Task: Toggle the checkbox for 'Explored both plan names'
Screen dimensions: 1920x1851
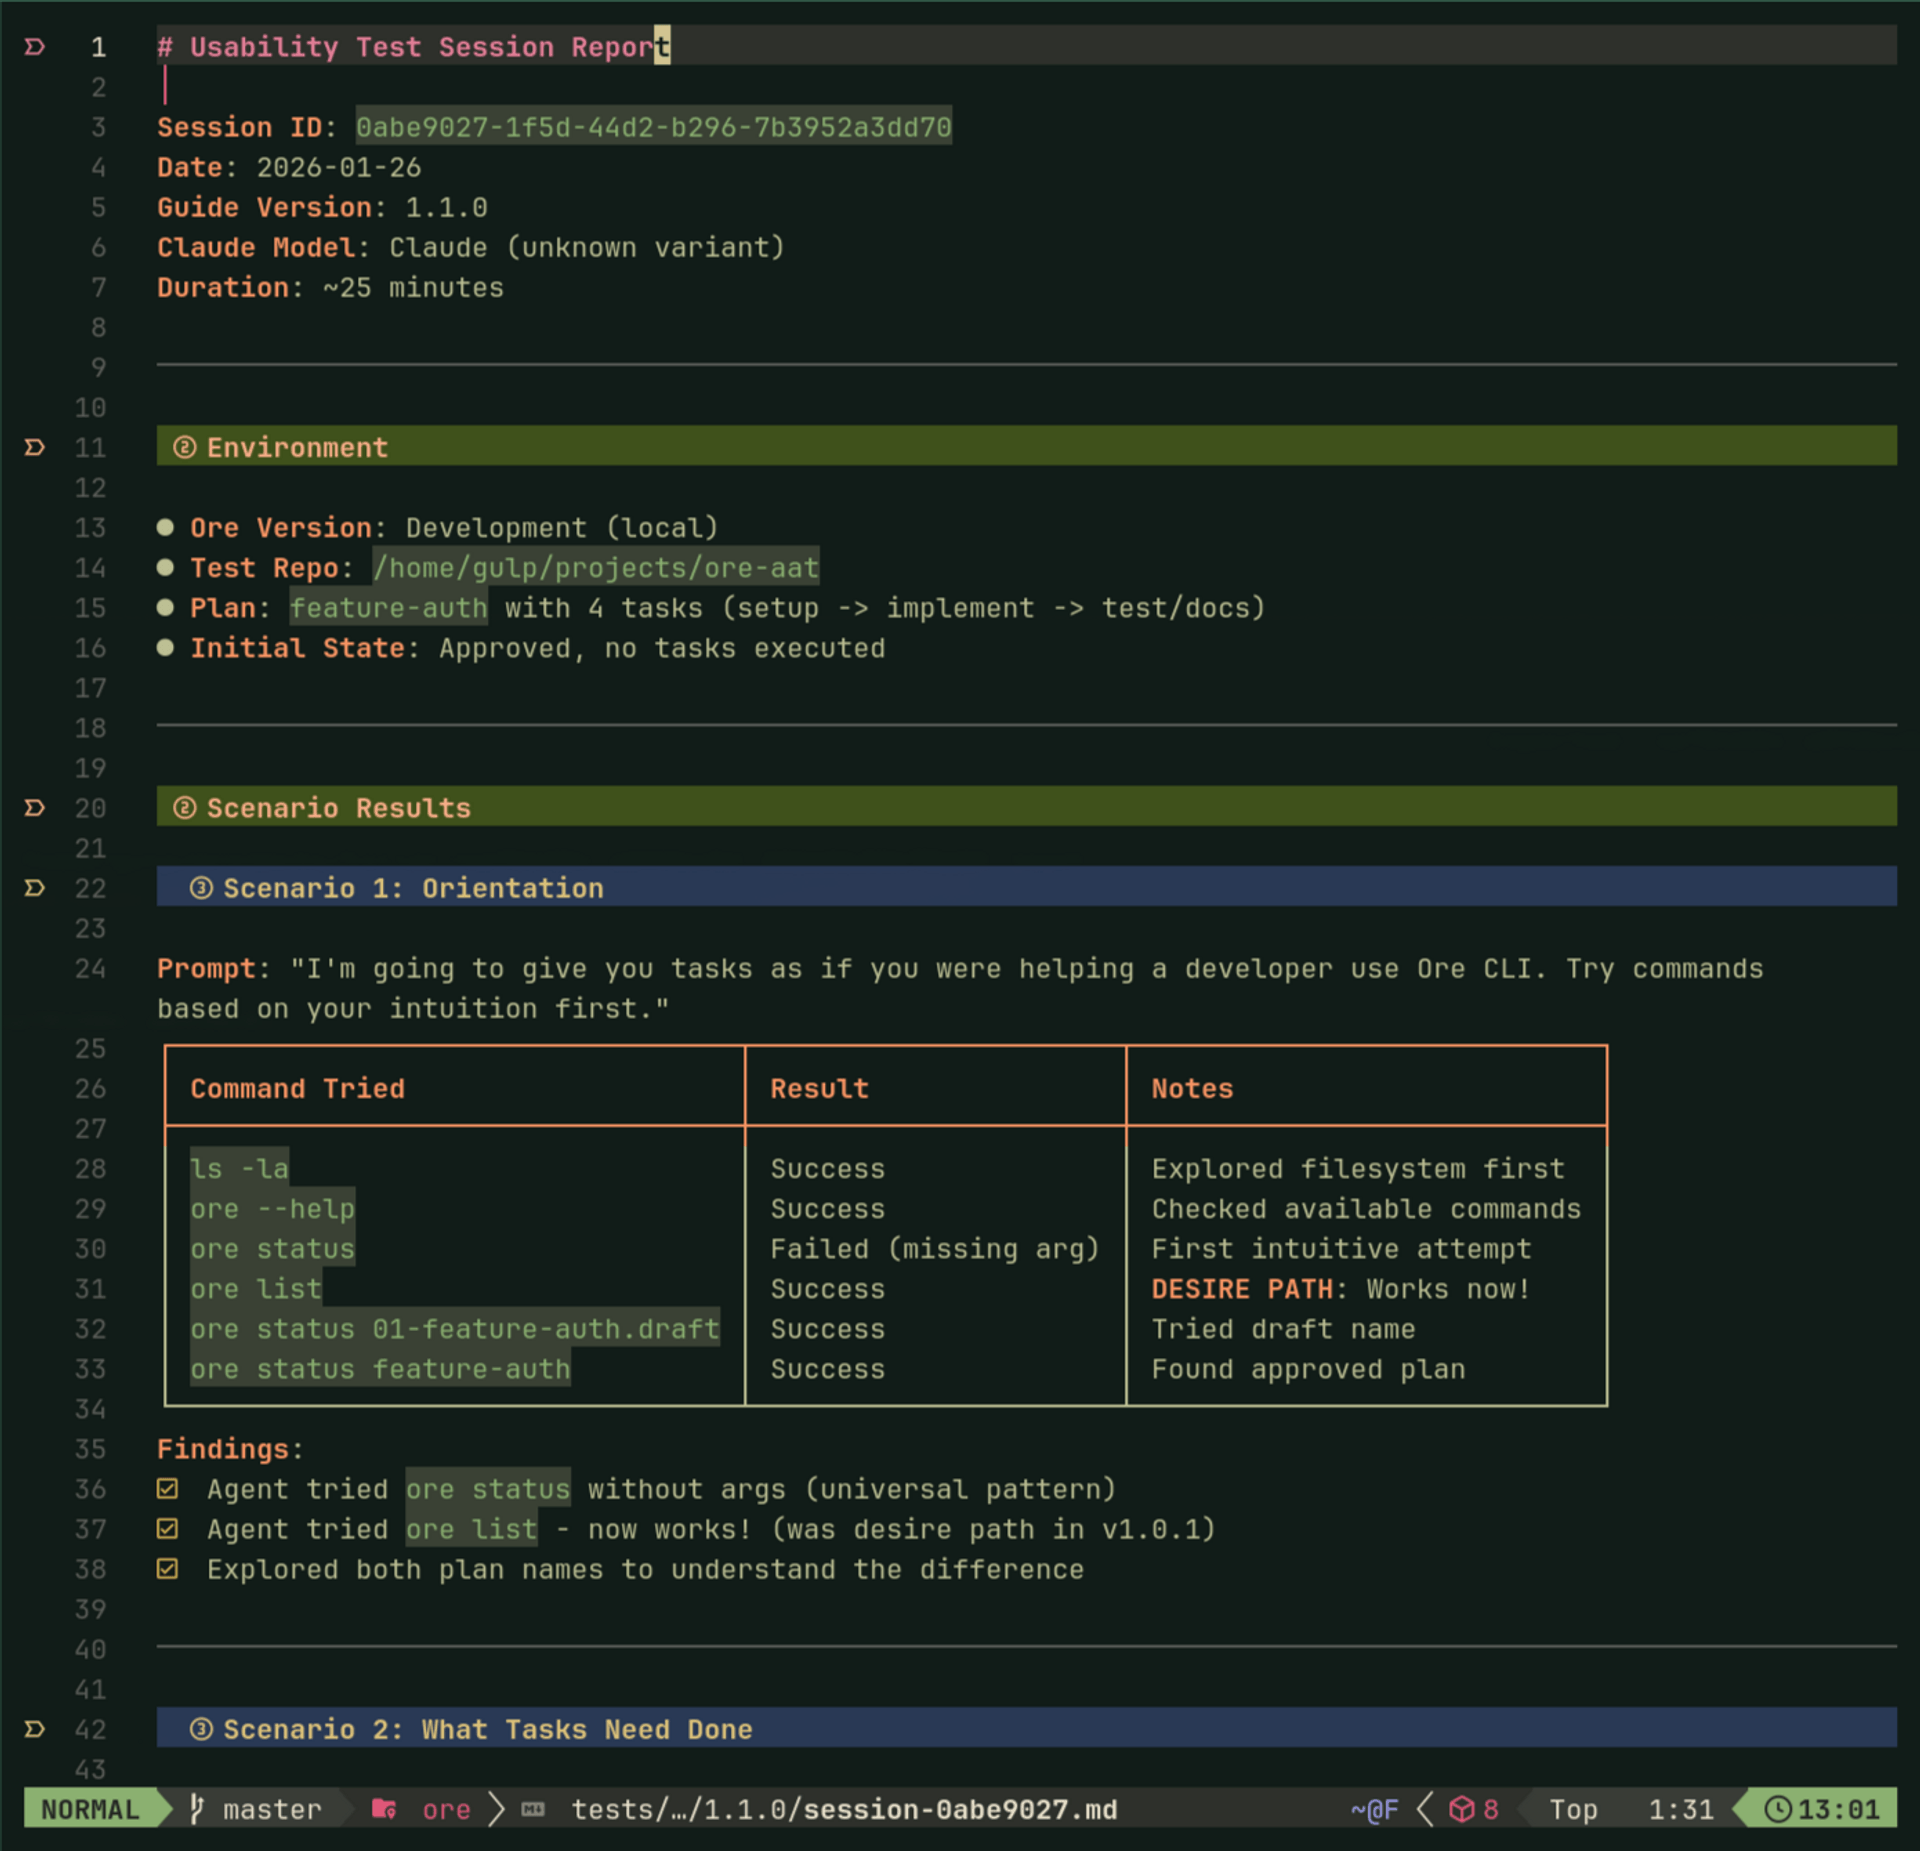Action: (x=168, y=1569)
